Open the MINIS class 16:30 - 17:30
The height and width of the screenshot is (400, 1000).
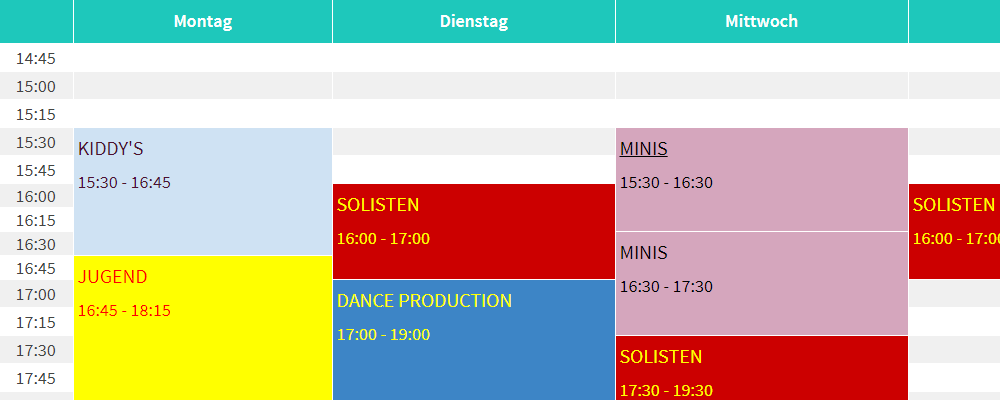coord(761,283)
